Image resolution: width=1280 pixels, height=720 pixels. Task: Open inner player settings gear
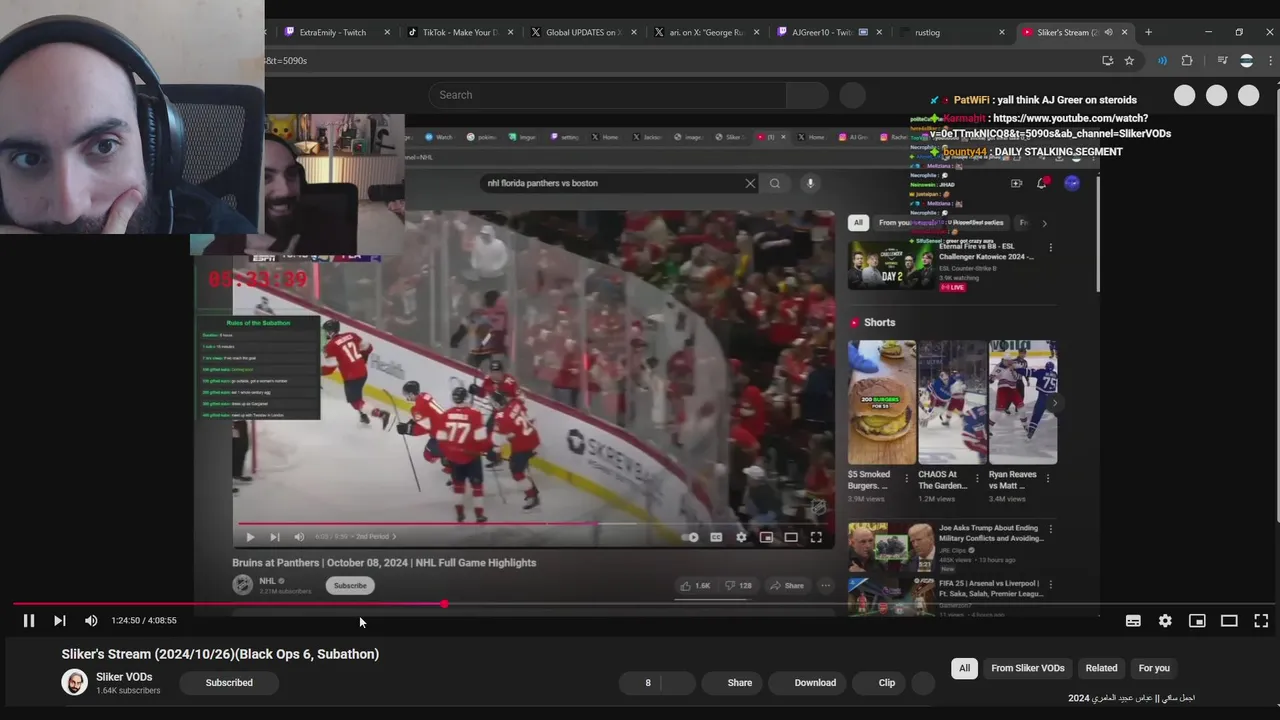[x=741, y=537]
